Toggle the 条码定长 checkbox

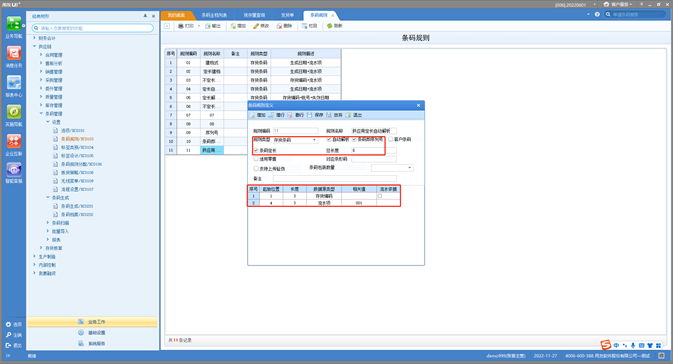[256, 151]
